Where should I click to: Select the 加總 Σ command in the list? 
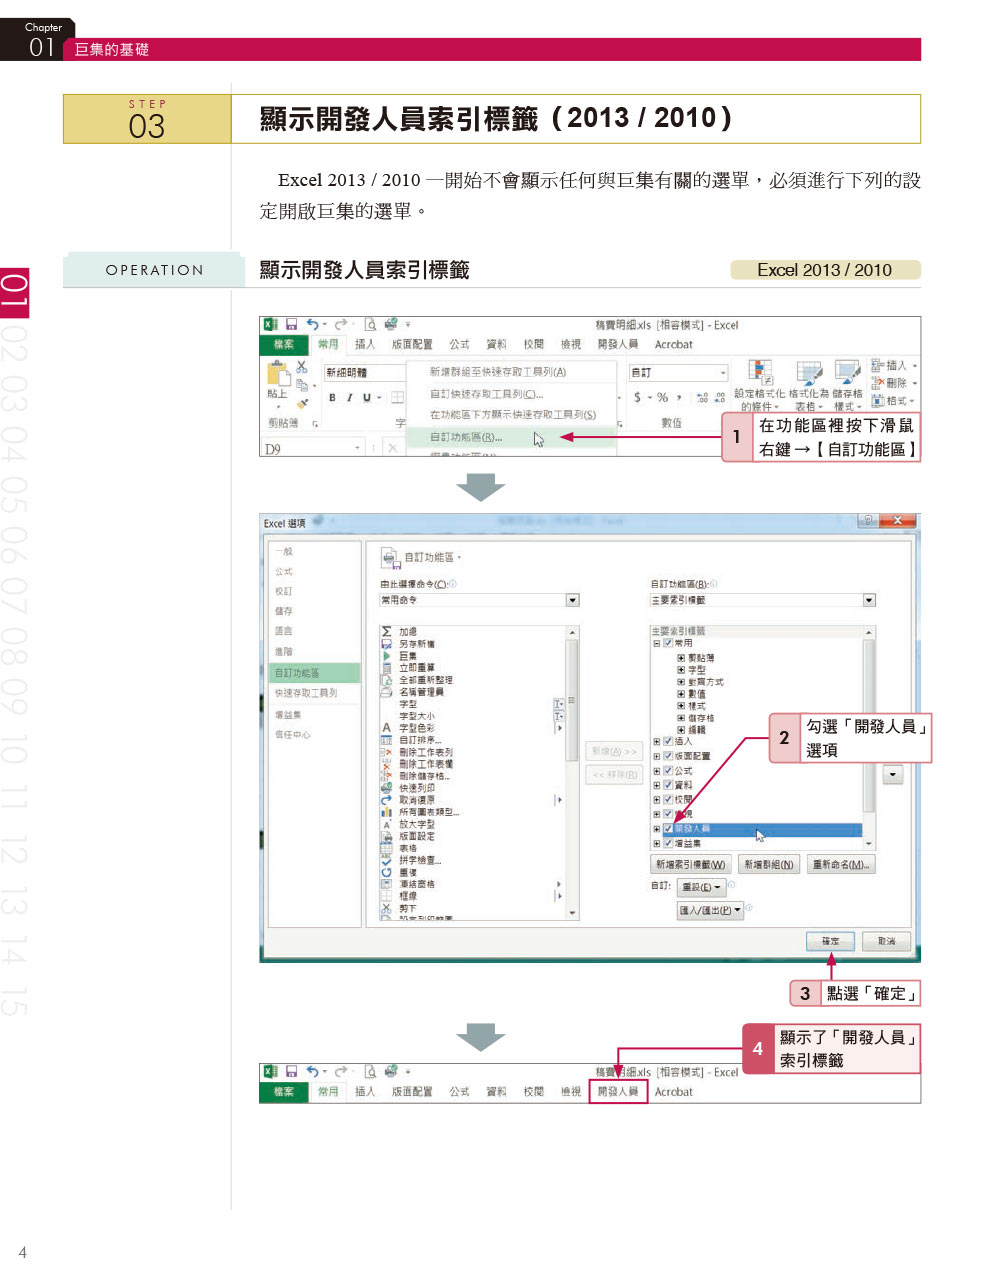[x=400, y=632]
